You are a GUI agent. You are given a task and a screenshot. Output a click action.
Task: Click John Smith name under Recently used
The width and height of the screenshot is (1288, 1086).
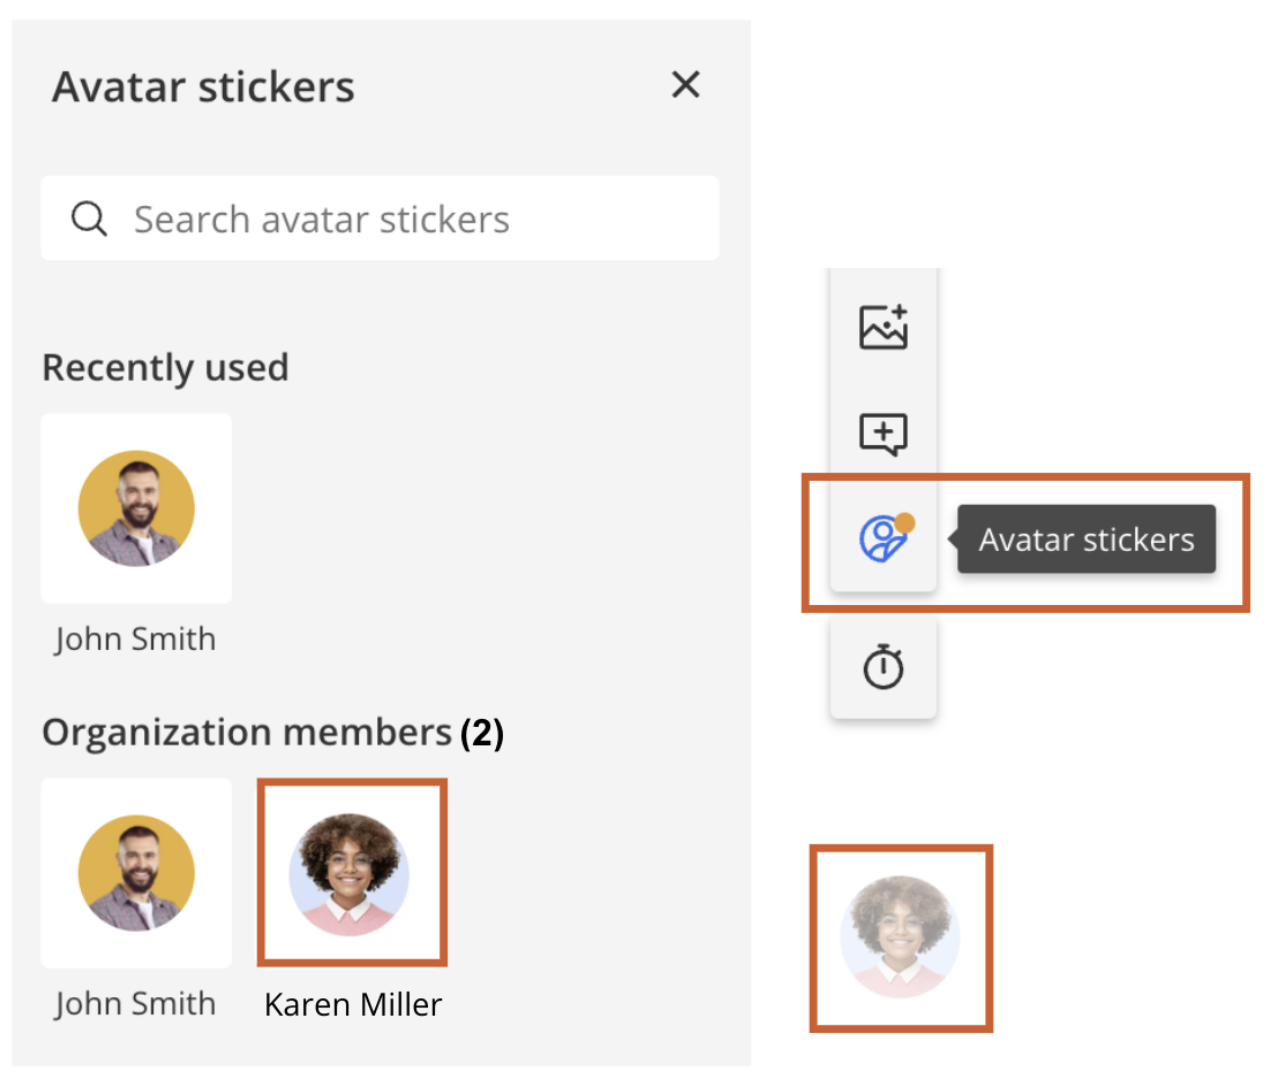135,639
